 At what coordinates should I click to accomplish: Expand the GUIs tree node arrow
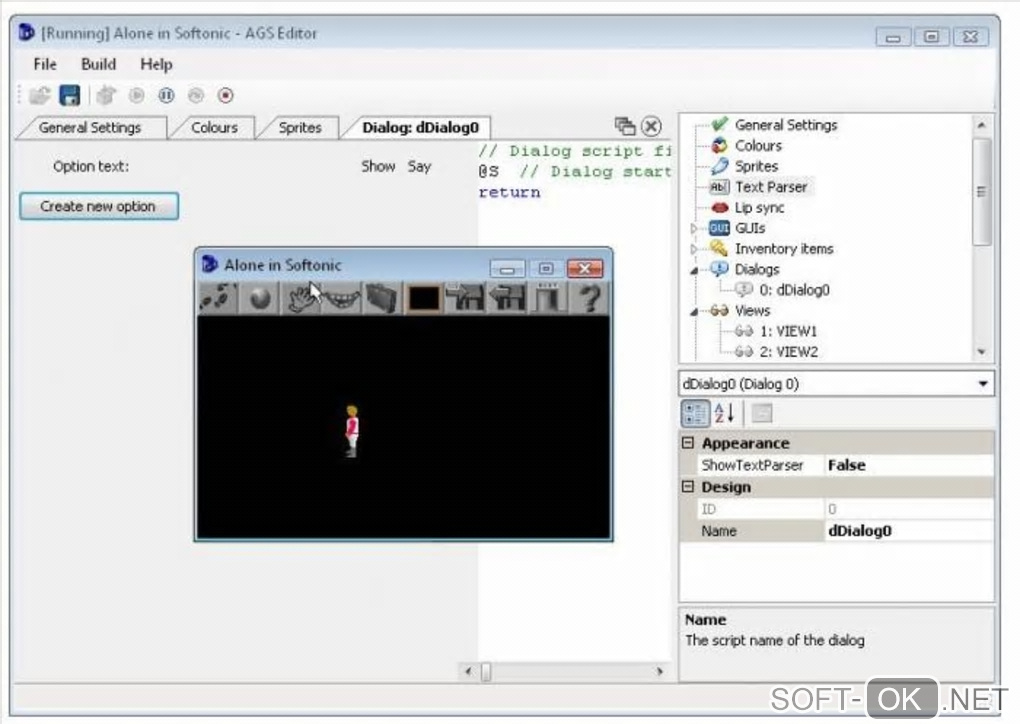(693, 228)
